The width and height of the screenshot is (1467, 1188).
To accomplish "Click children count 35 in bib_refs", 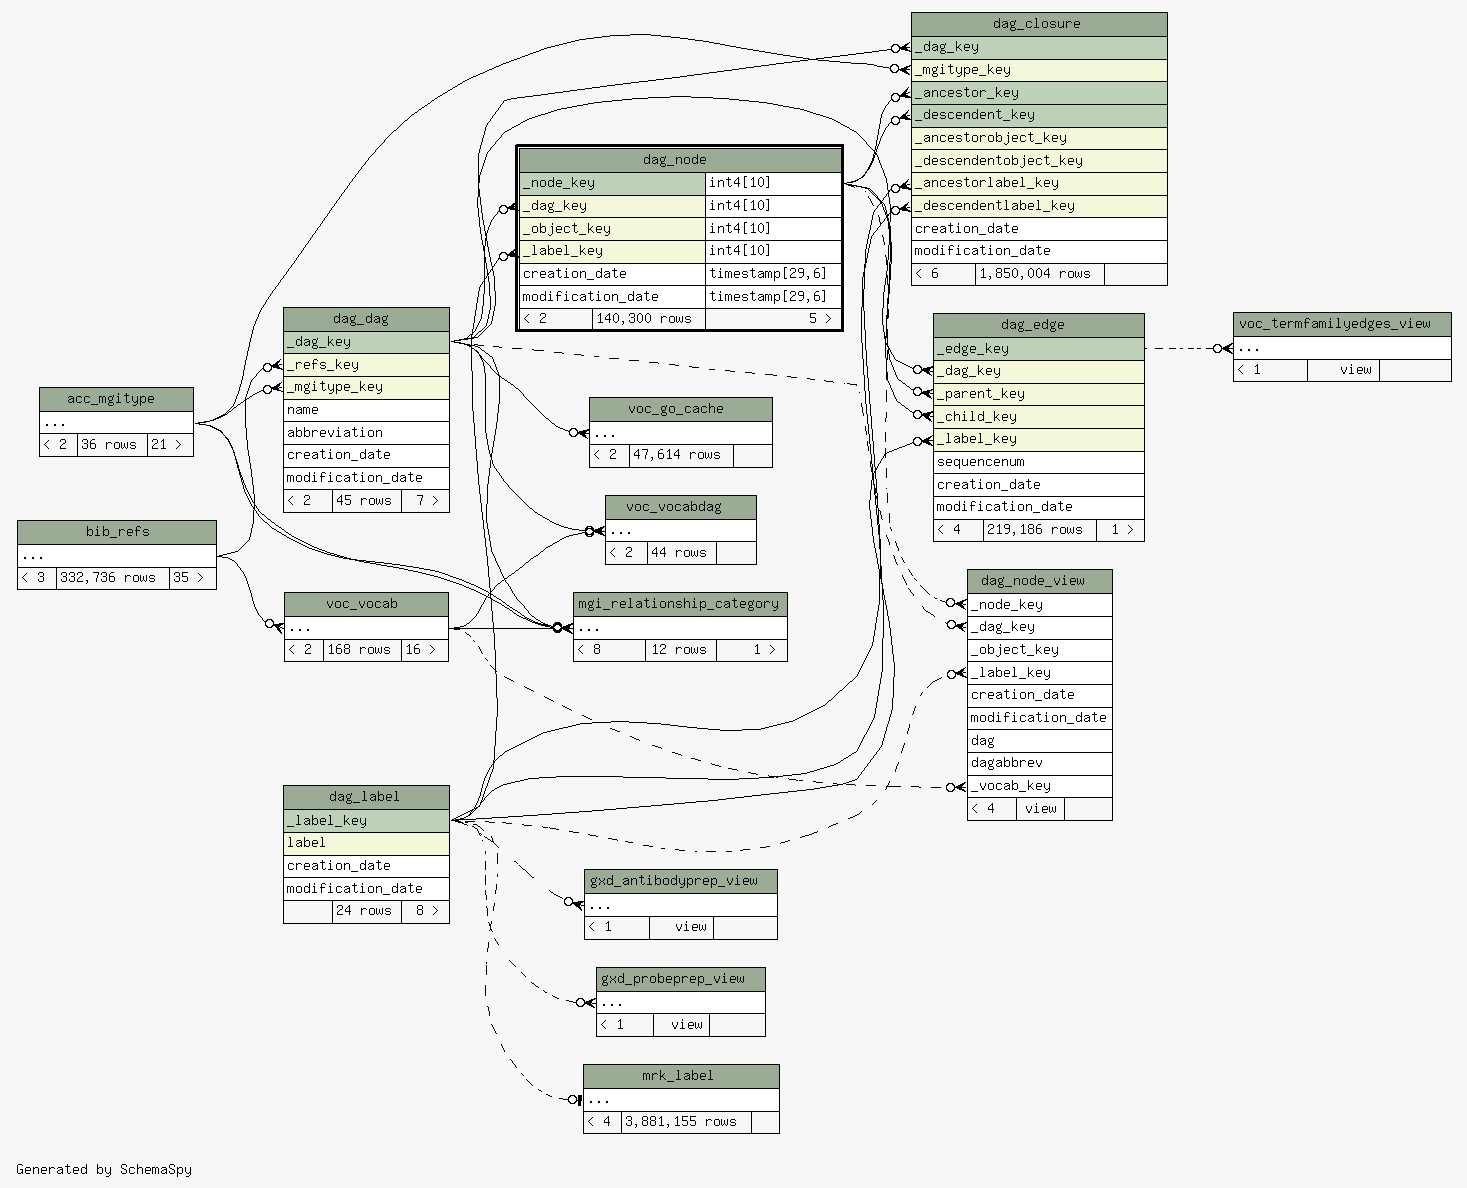I will pyautogui.click(x=192, y=578).
